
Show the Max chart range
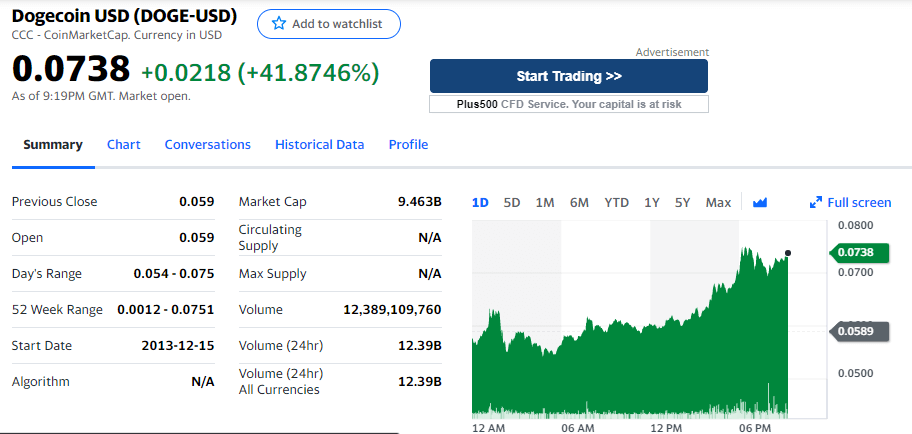click(x=718, y=202)
